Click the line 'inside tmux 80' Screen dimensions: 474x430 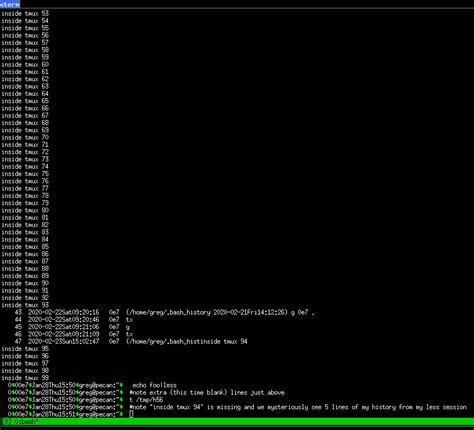click(25, 211)
